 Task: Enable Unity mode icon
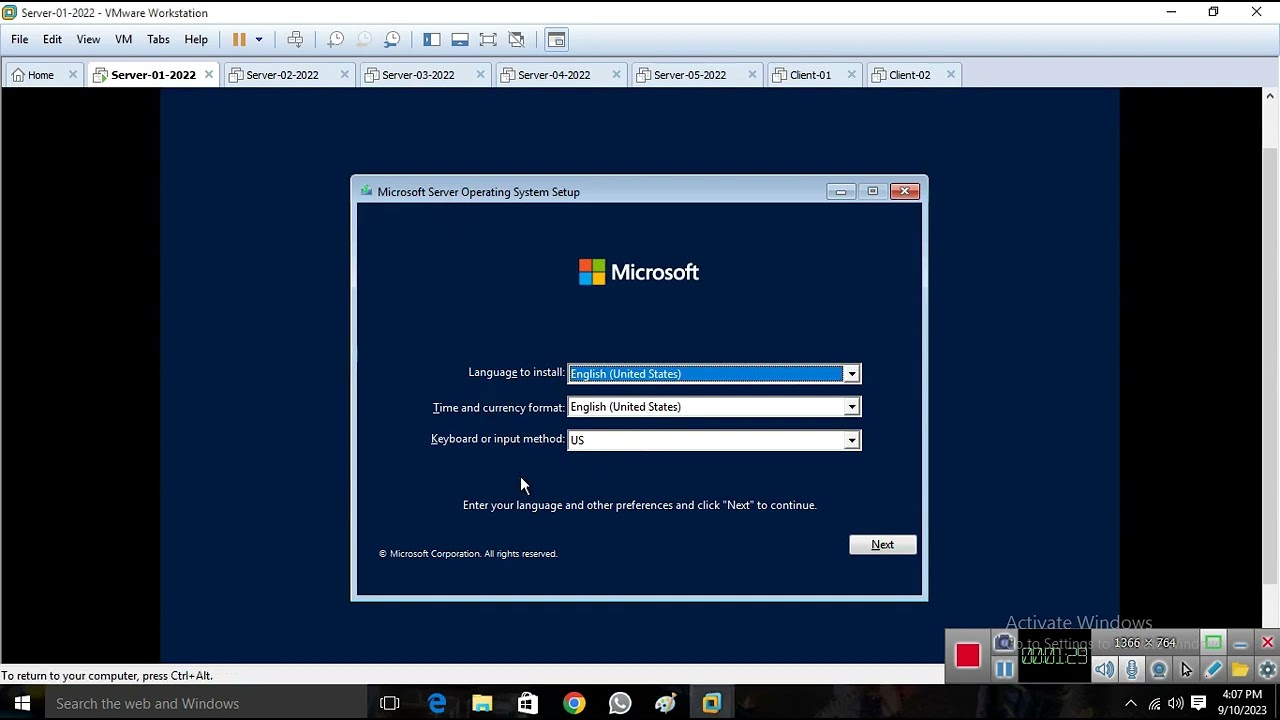coord(516,39)
